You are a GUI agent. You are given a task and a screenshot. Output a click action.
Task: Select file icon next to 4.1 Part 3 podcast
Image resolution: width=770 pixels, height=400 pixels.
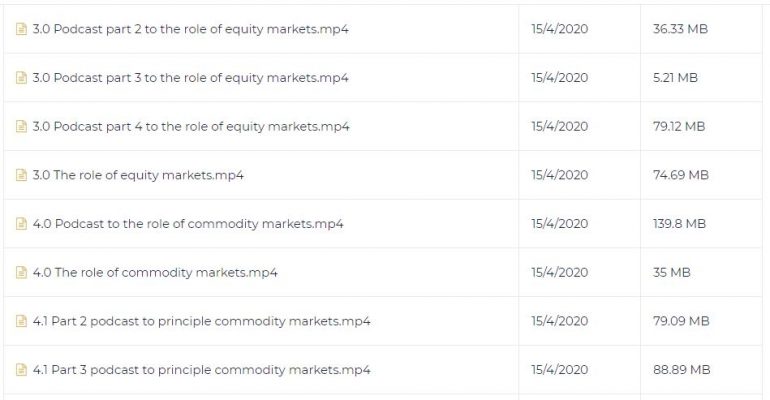(21, 369)
